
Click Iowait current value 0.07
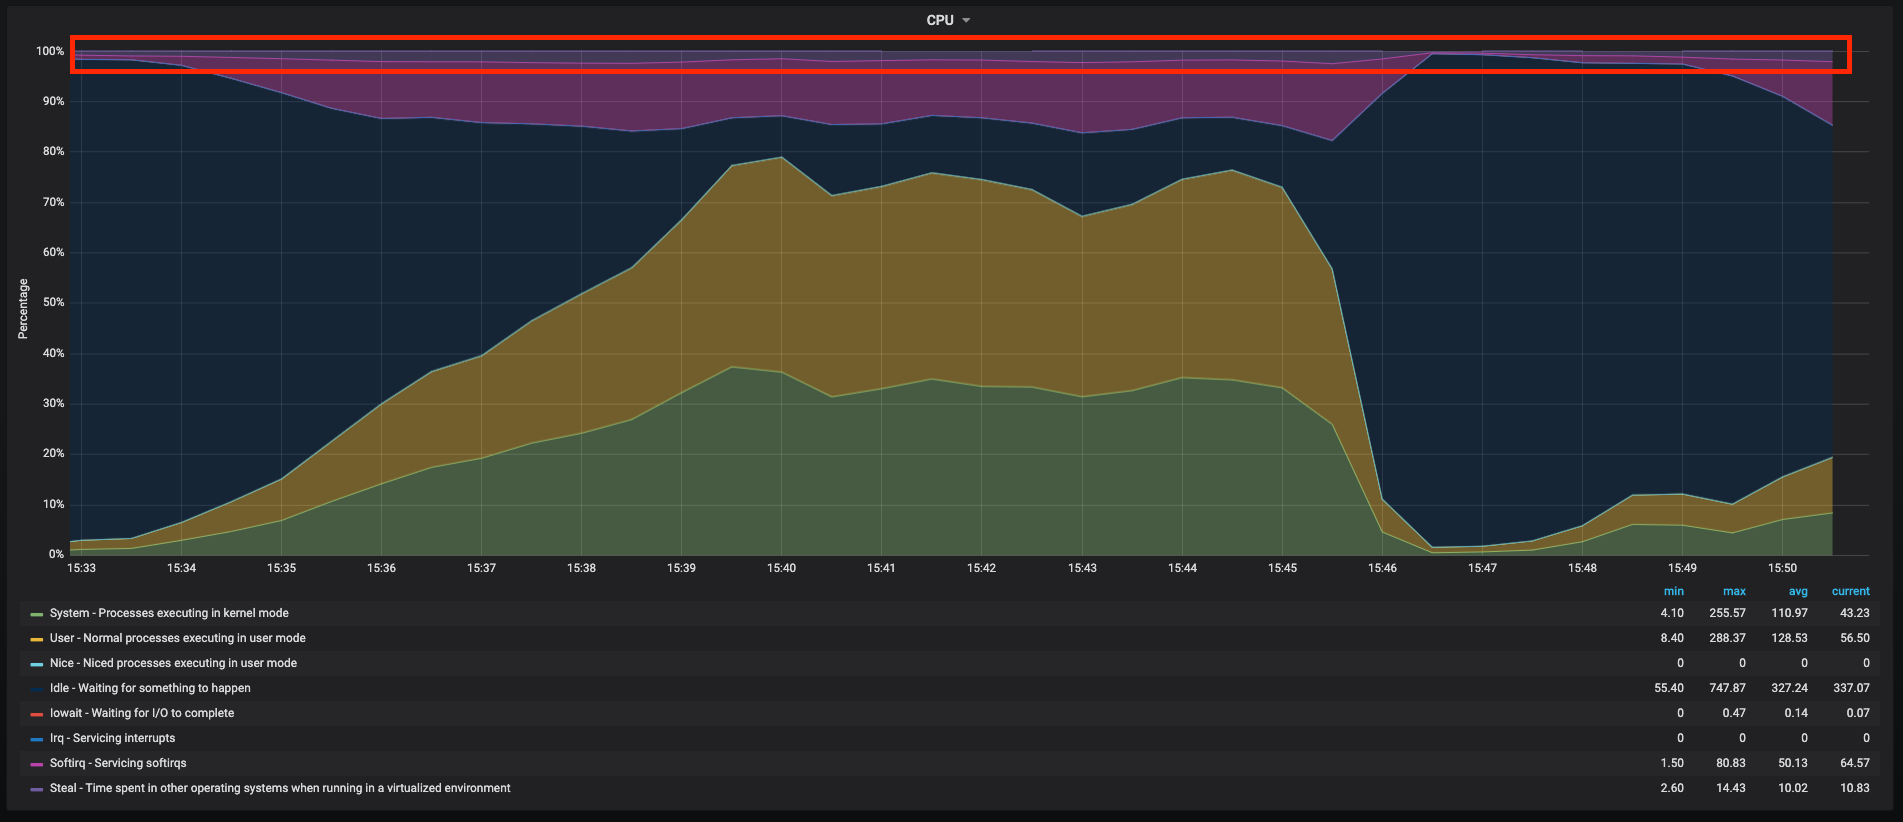(x=1858, y=713)
